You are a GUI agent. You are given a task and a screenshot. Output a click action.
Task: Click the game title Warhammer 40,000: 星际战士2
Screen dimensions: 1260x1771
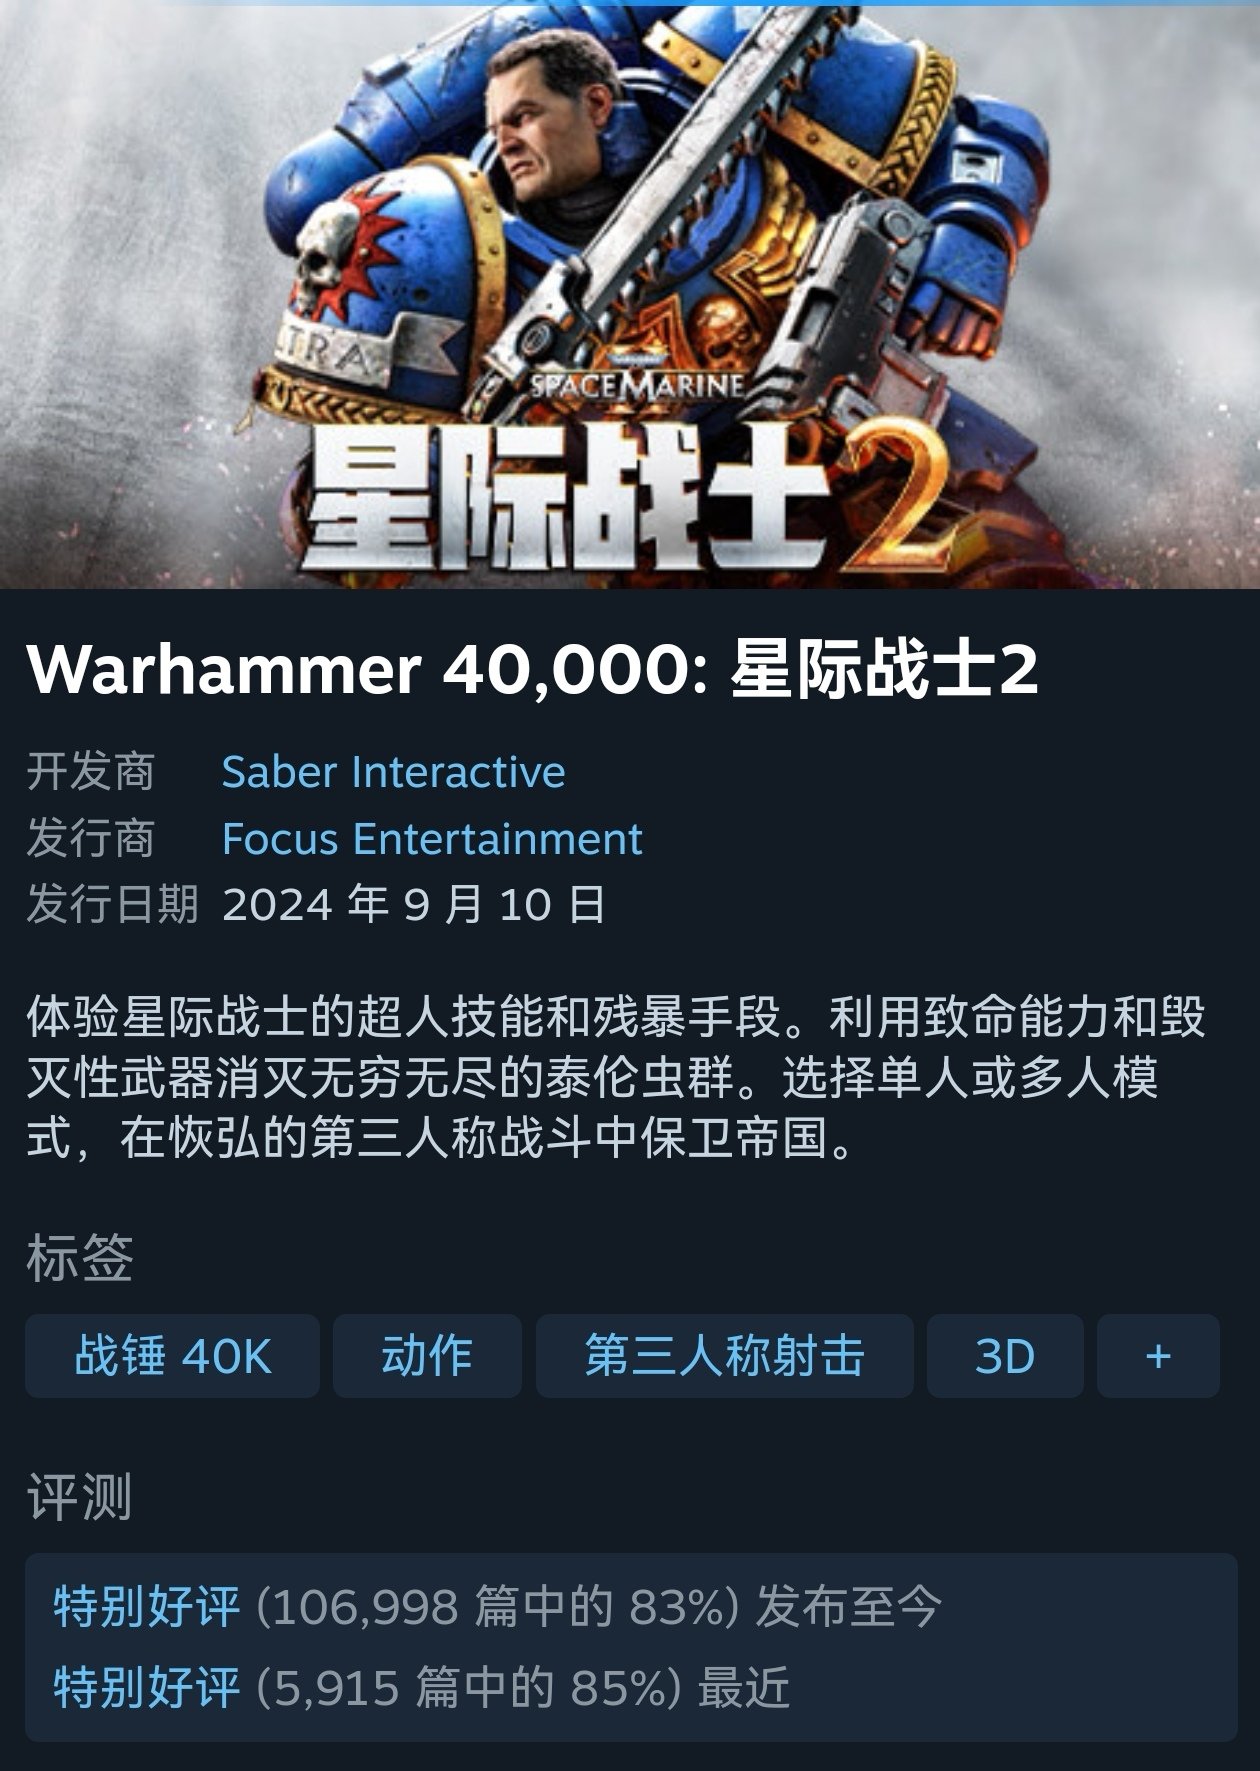click(x=533, y=670)
